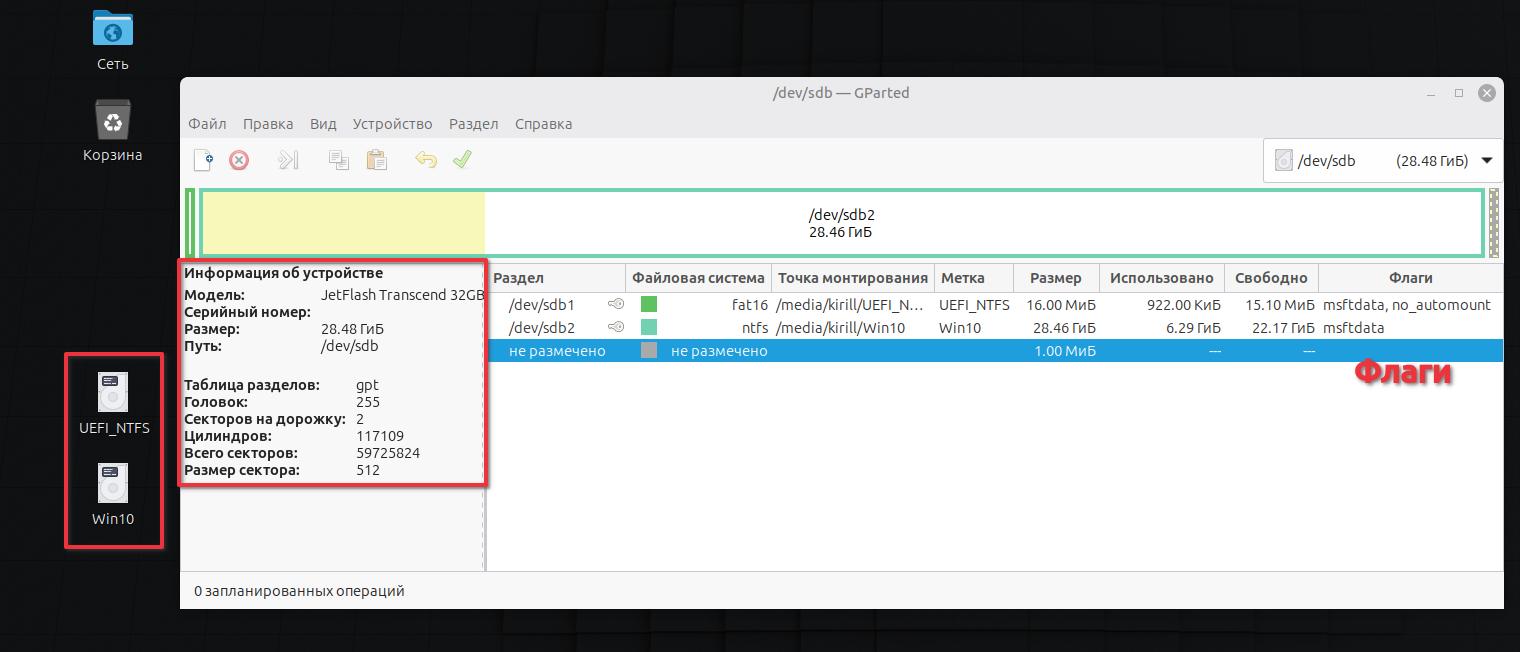
Task: Select the small /dev/sdb1 block in disk map
Action: point(190,223)
